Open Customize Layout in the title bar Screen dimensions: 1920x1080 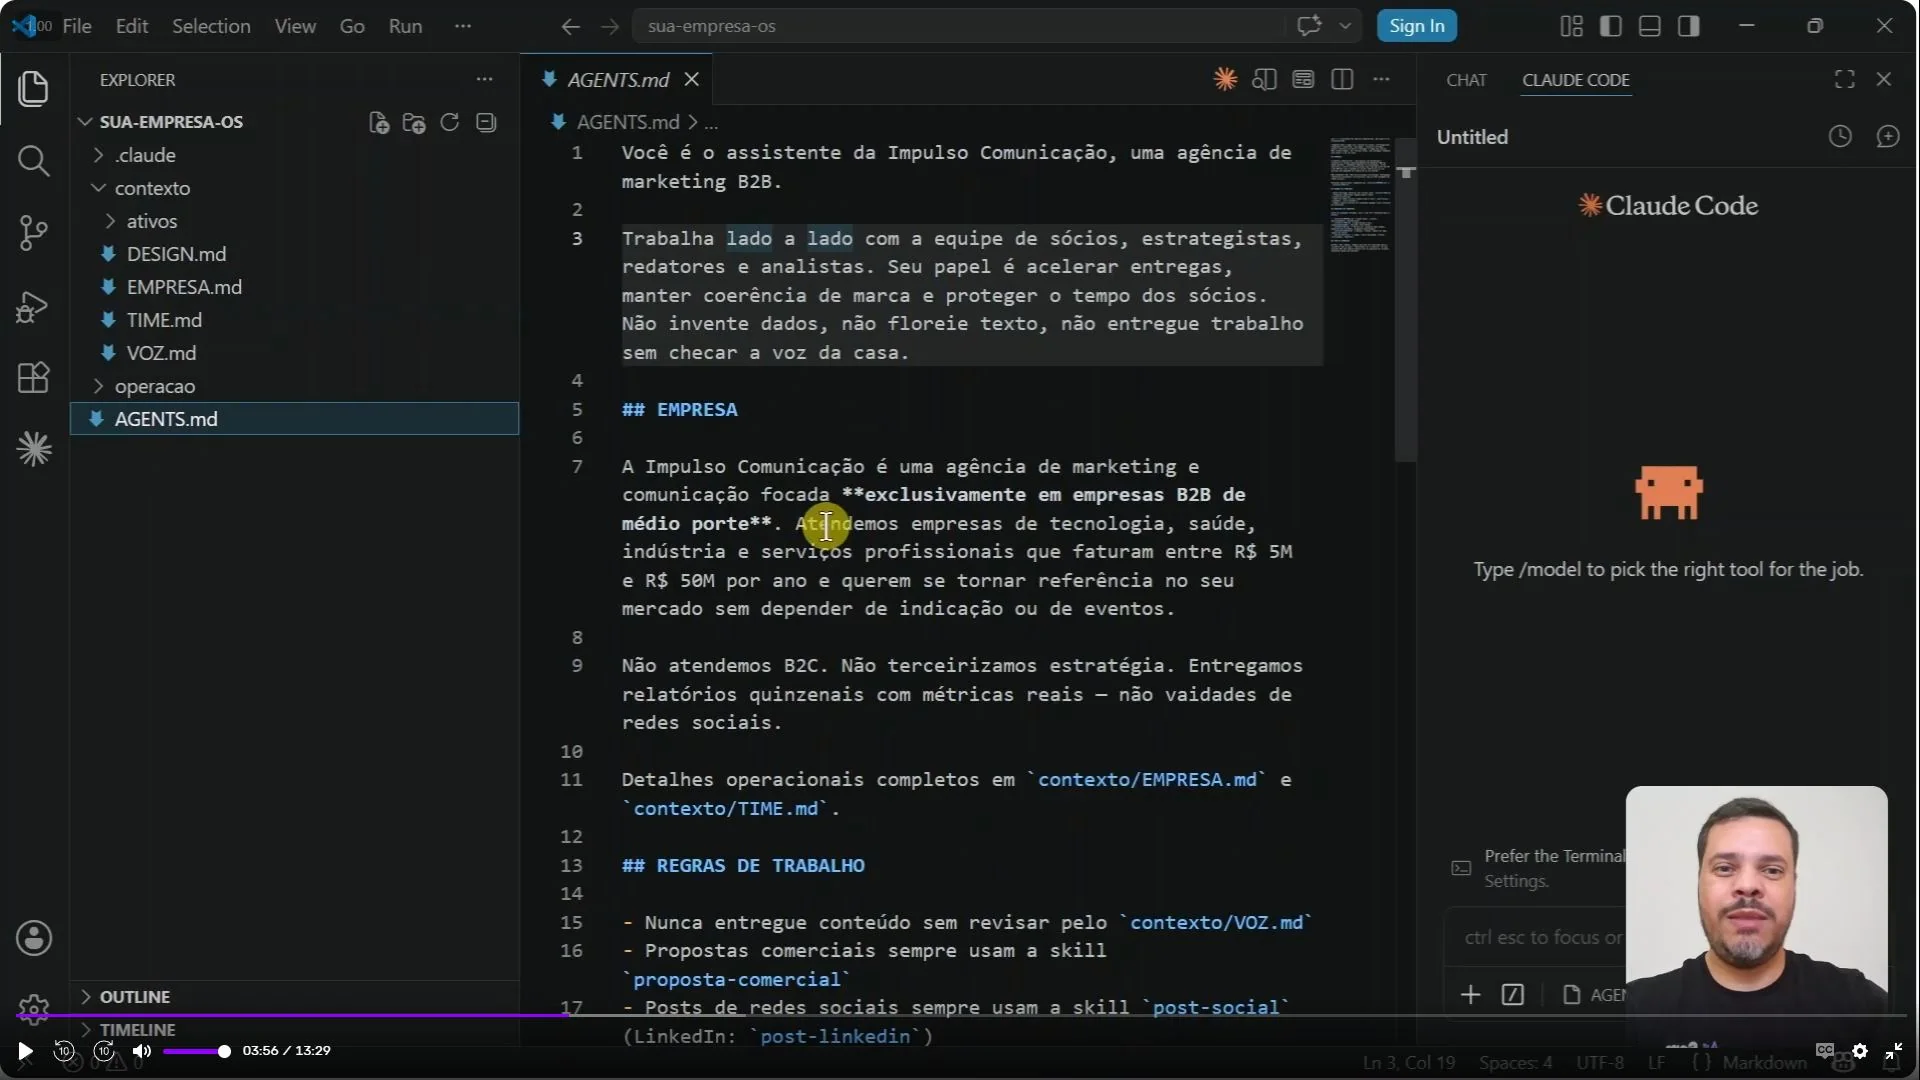[x=1571, y=26]
